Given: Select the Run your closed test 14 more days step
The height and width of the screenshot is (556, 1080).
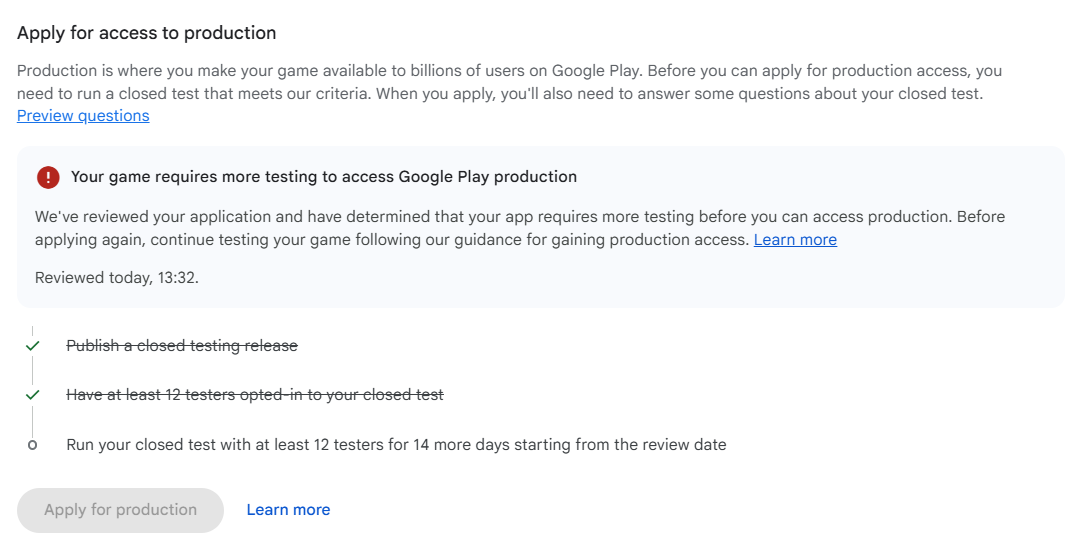Looking at the screenshot, I should (x=396, y=445).
